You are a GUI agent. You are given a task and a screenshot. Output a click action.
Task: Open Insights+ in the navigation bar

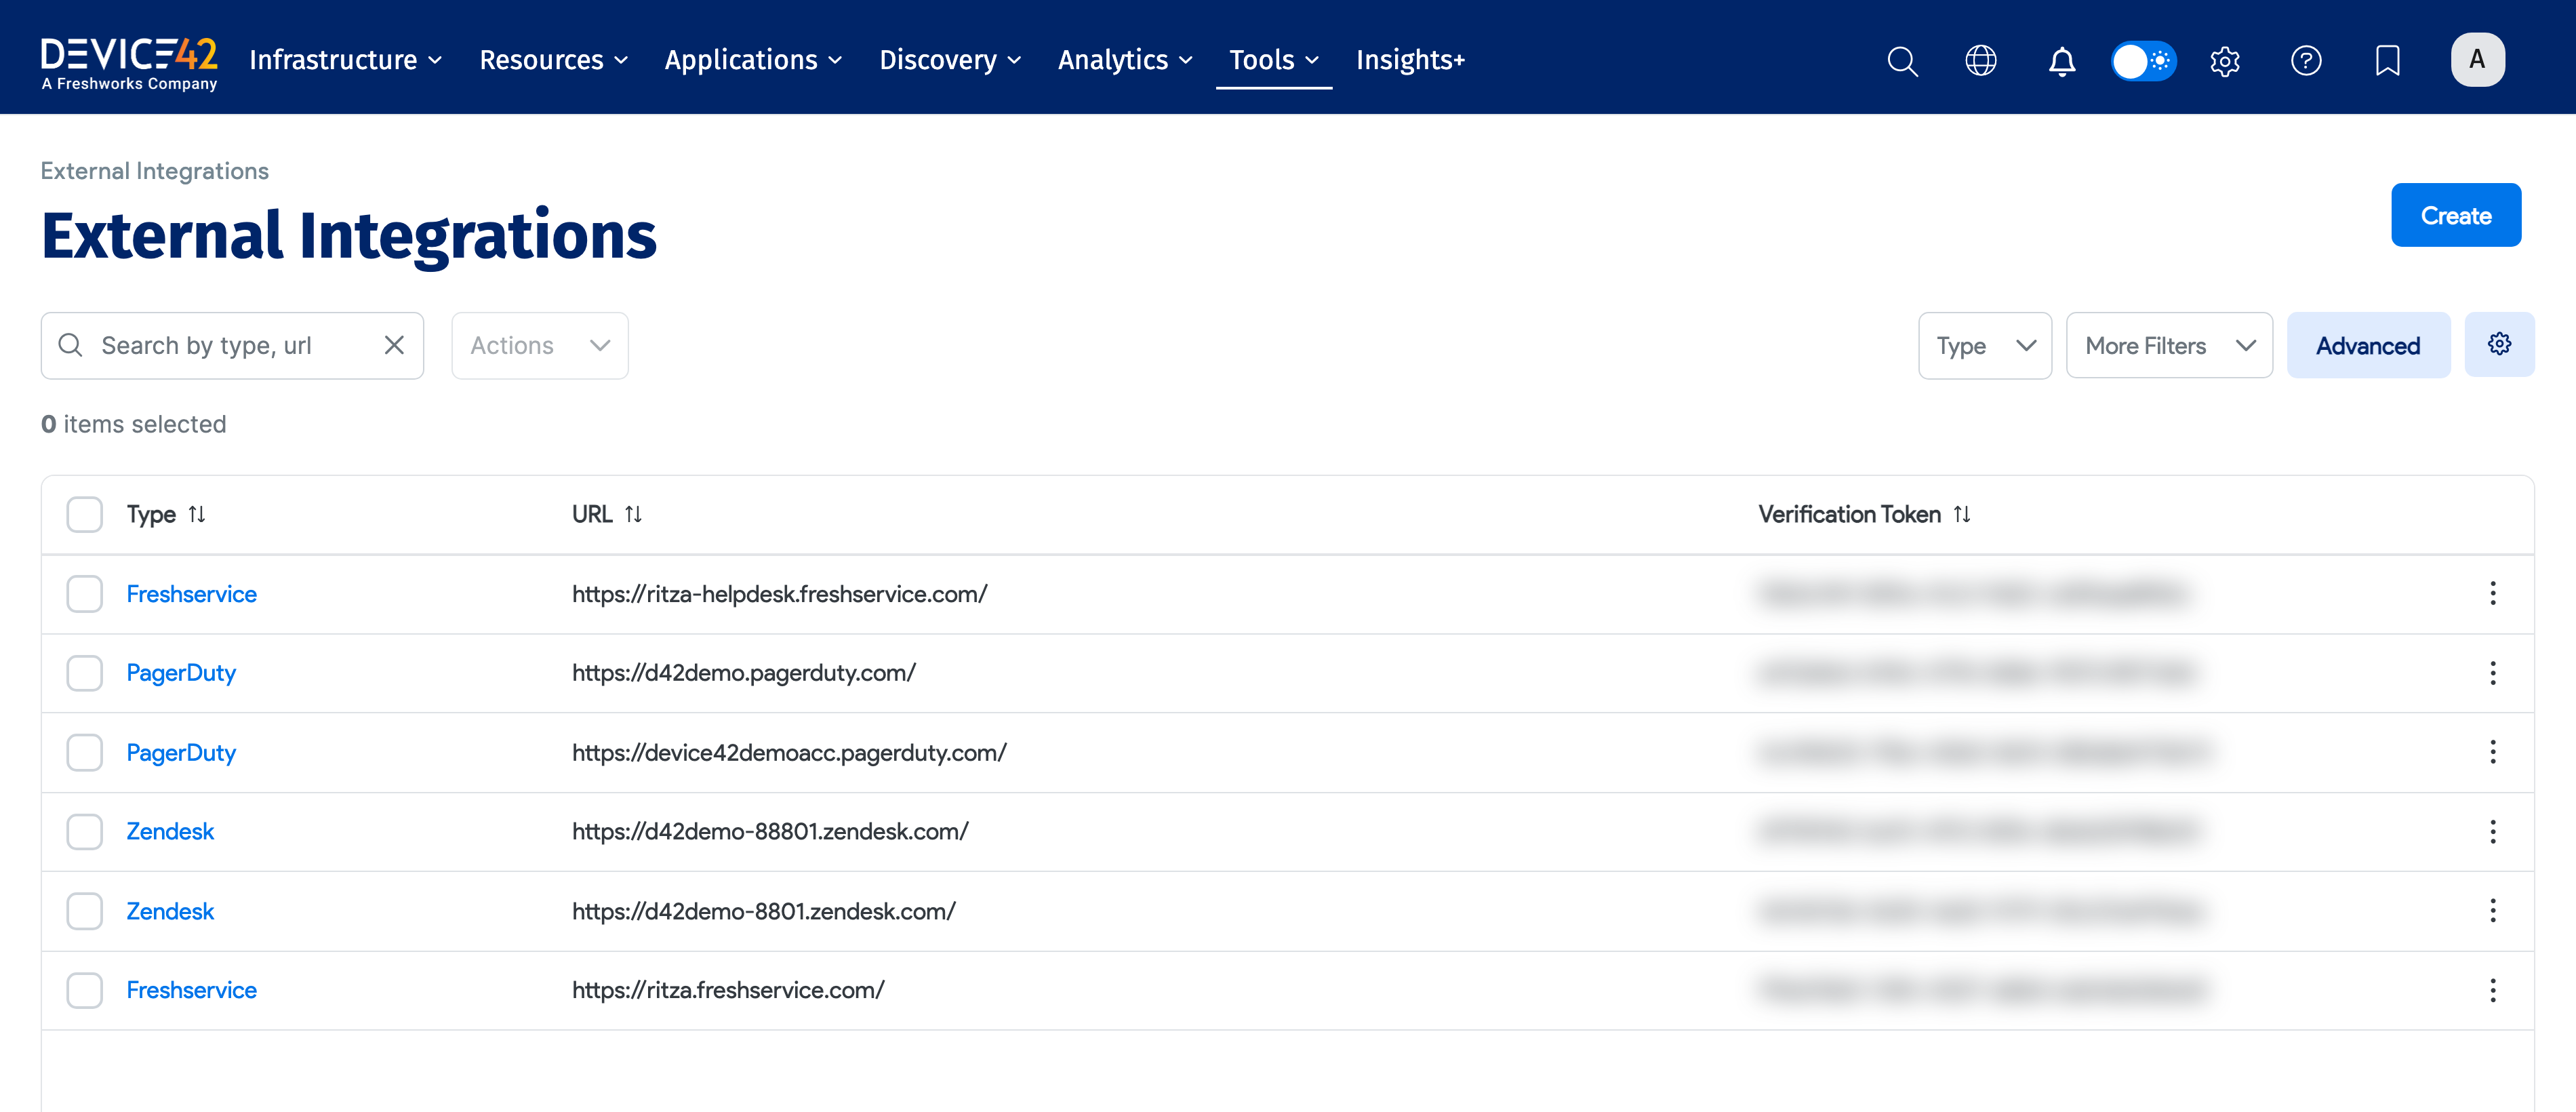tap(1410, 60)
